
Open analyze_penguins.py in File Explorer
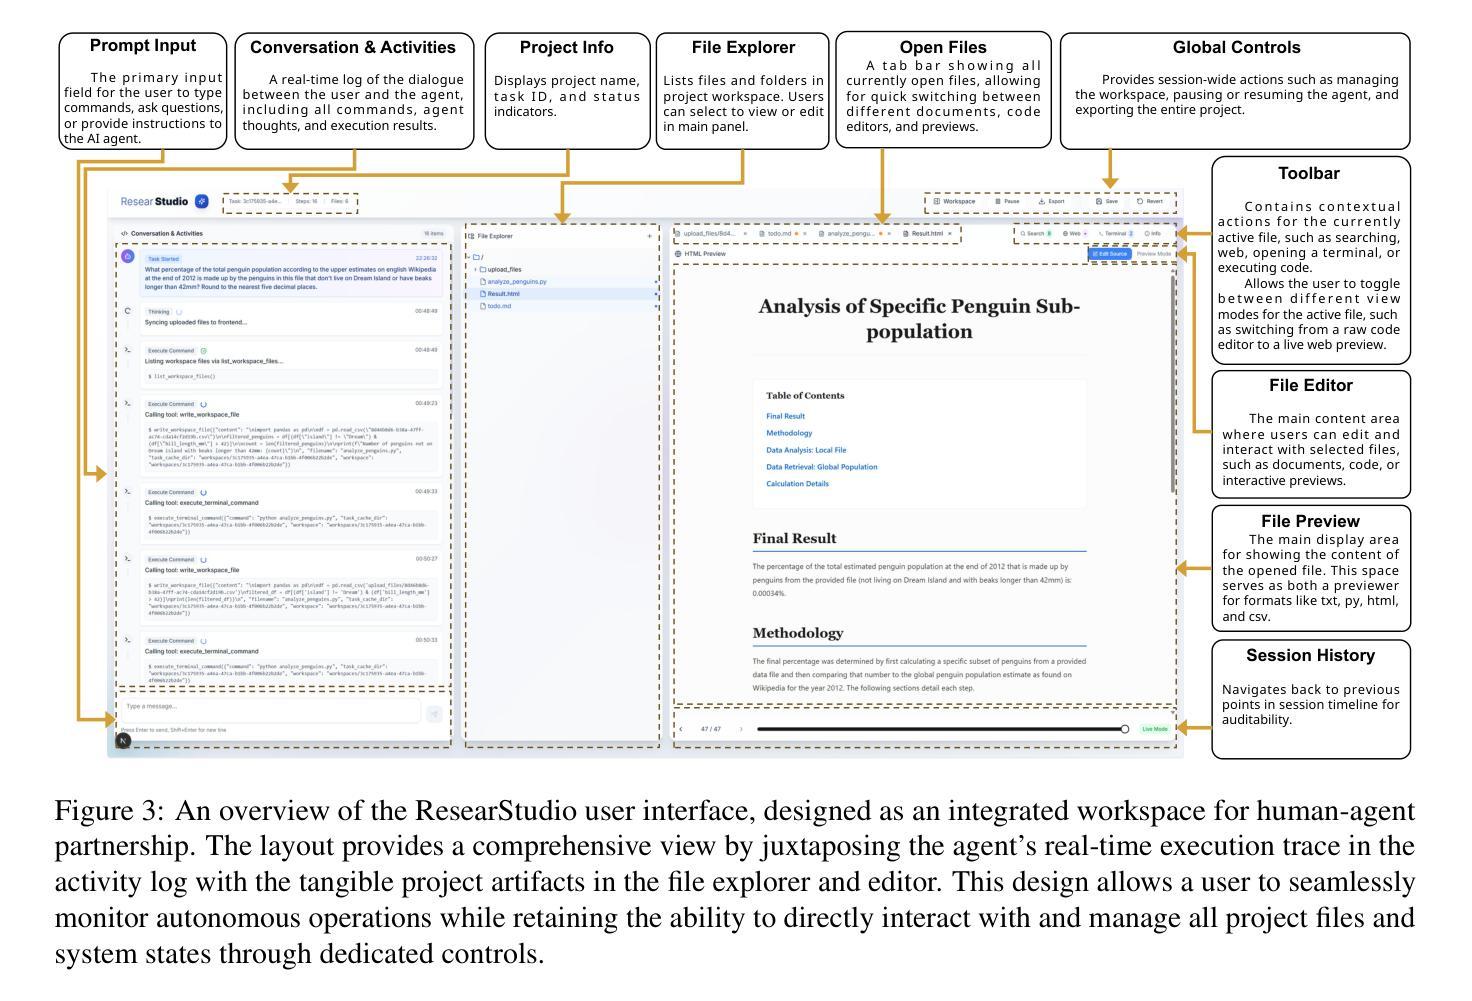pyautogui.click(x=517, y=282)
